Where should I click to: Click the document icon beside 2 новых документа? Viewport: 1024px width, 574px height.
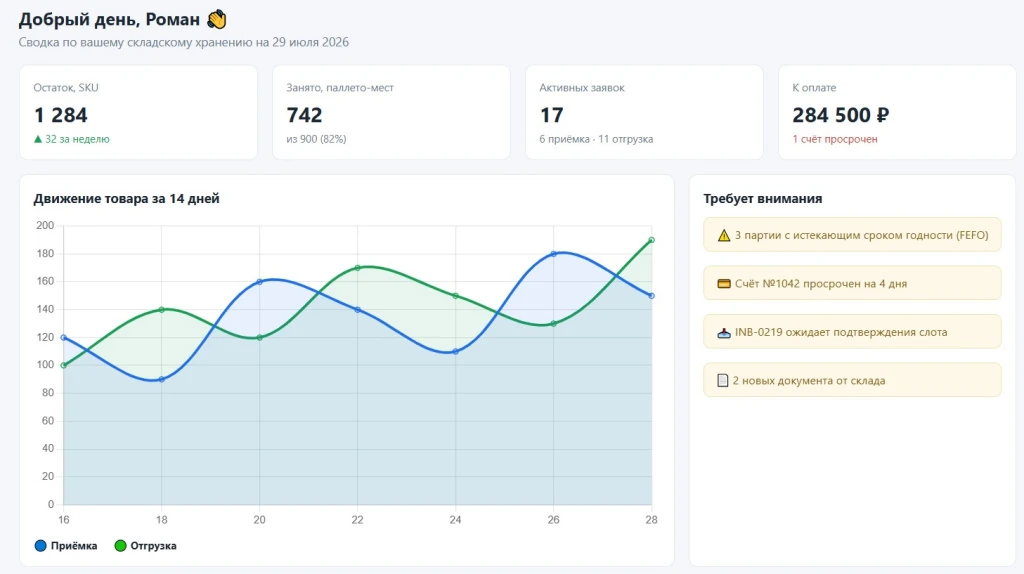(x=722, y=381)
